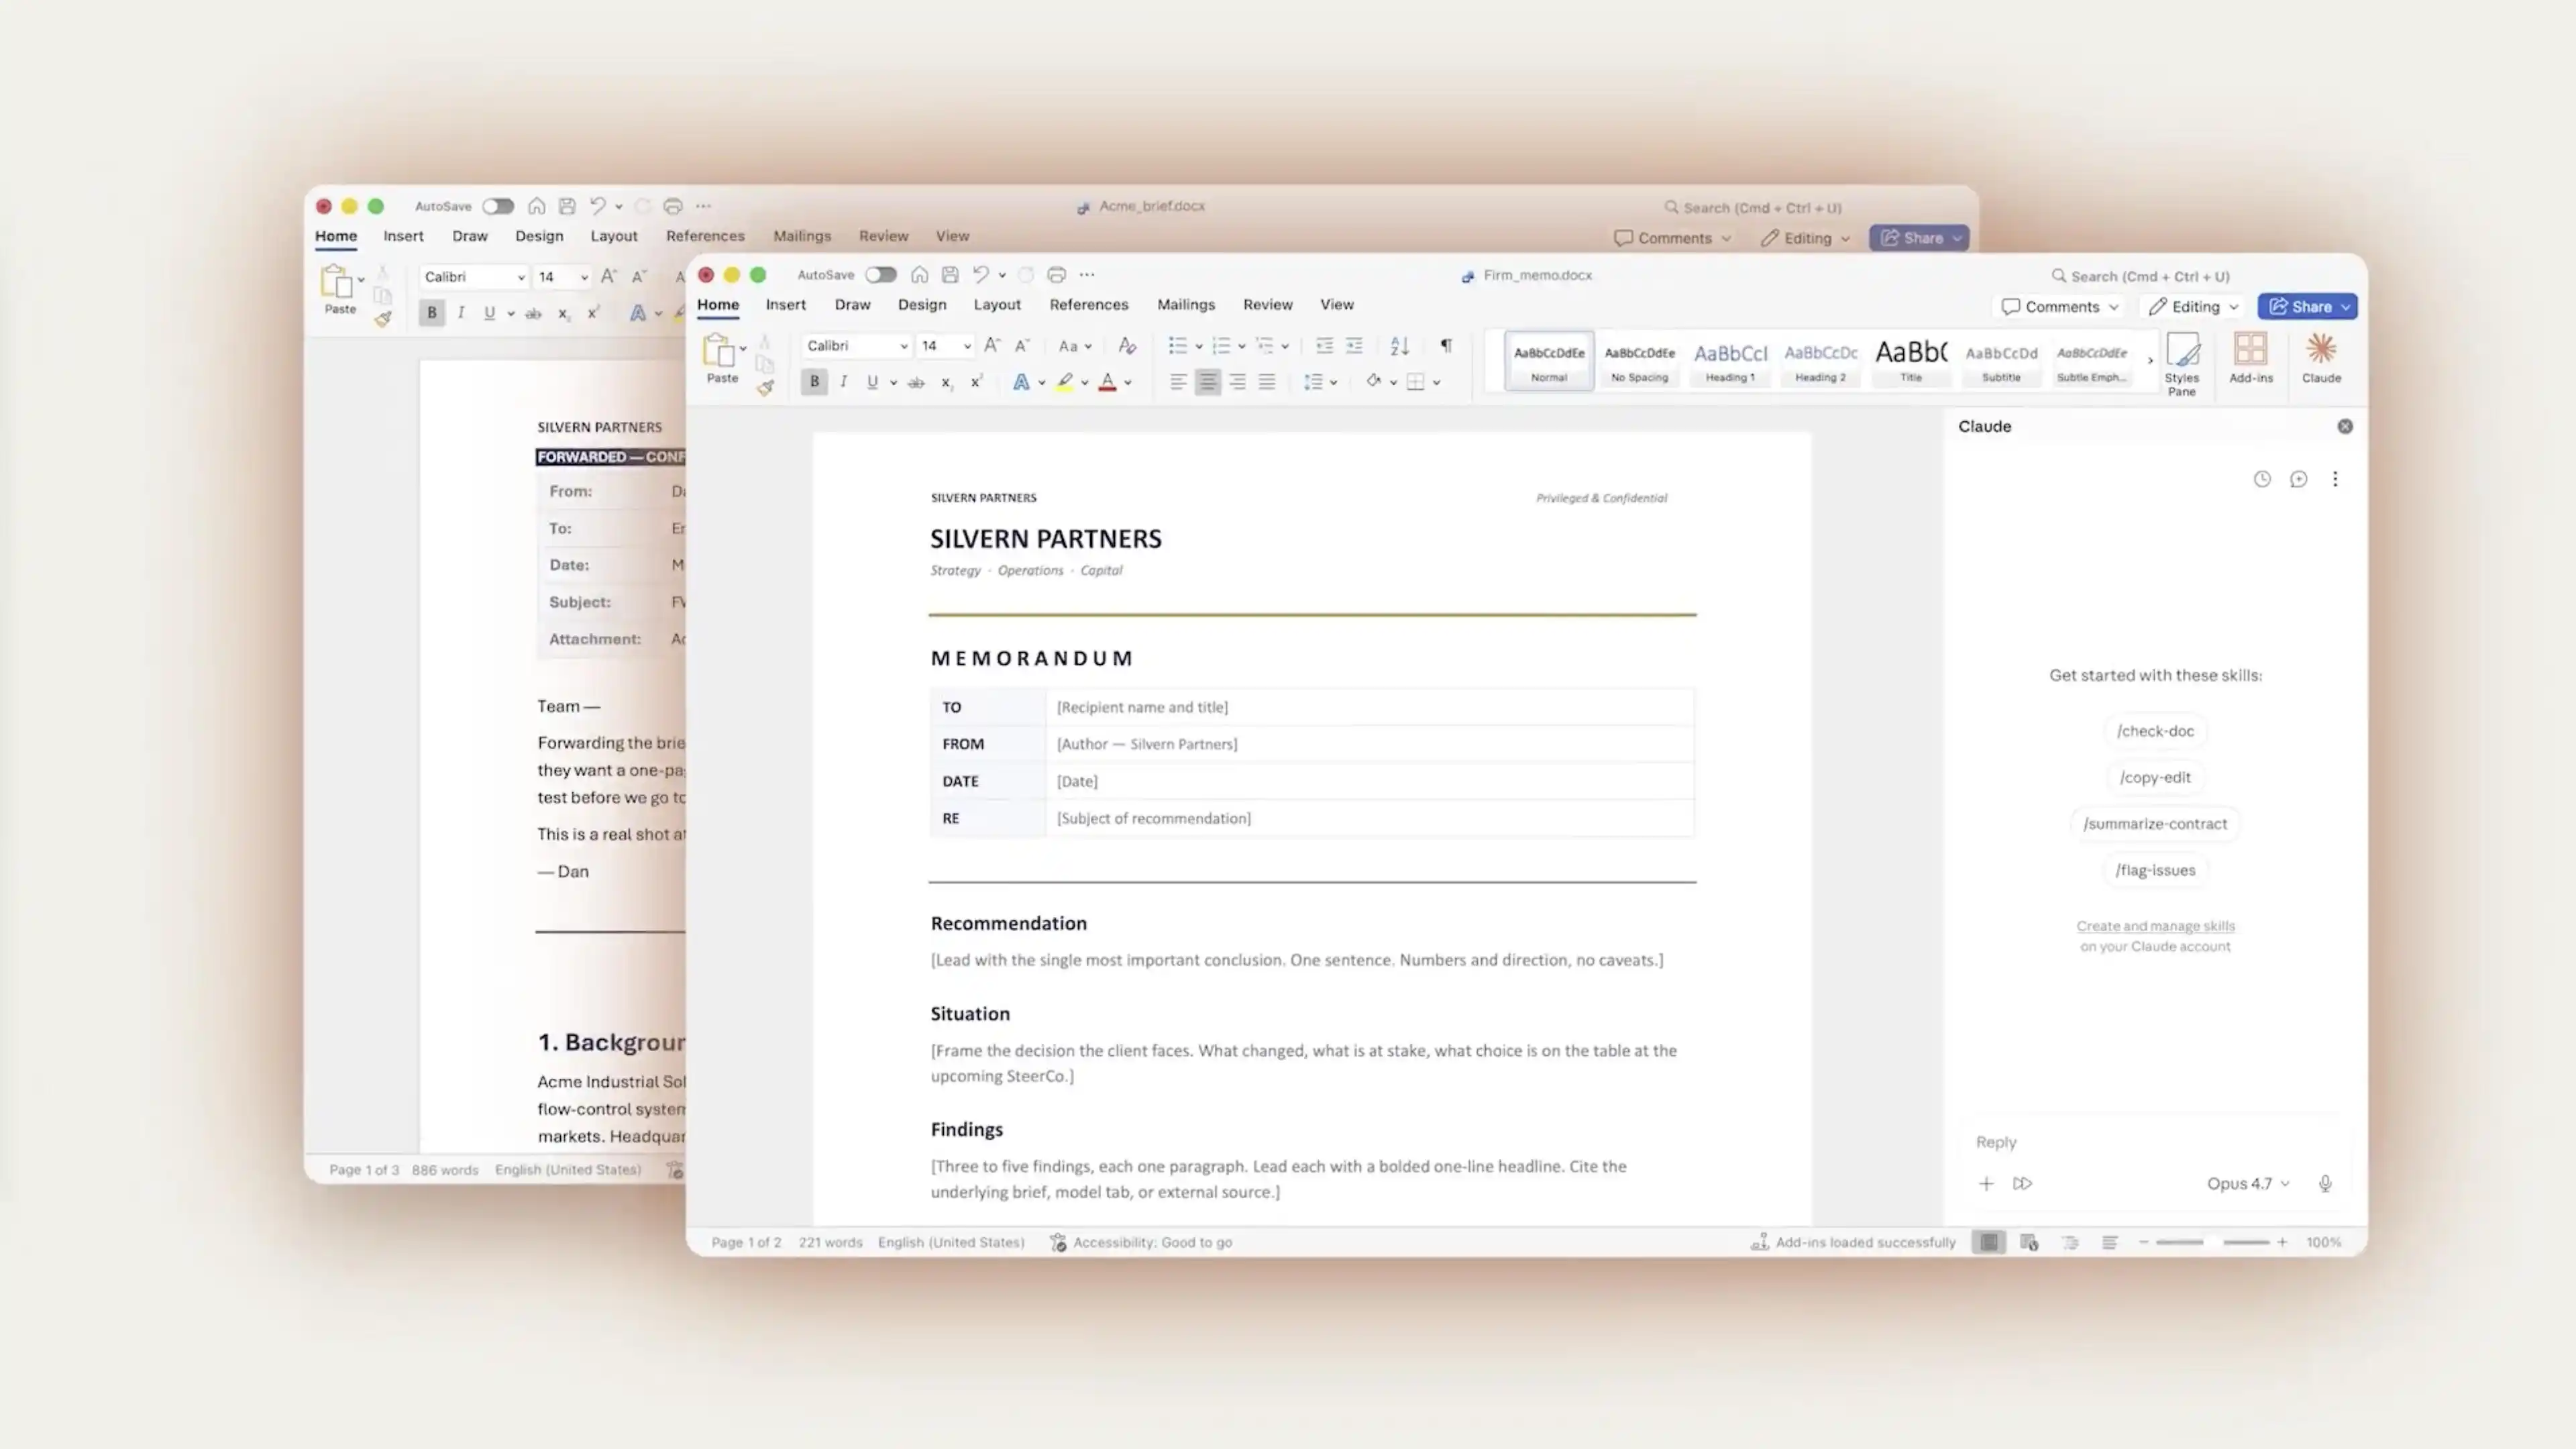Click the Sort icon in ribbon
Image resolution: width=2576 pixels, height=1449 pixels.
coord(1399,345)
